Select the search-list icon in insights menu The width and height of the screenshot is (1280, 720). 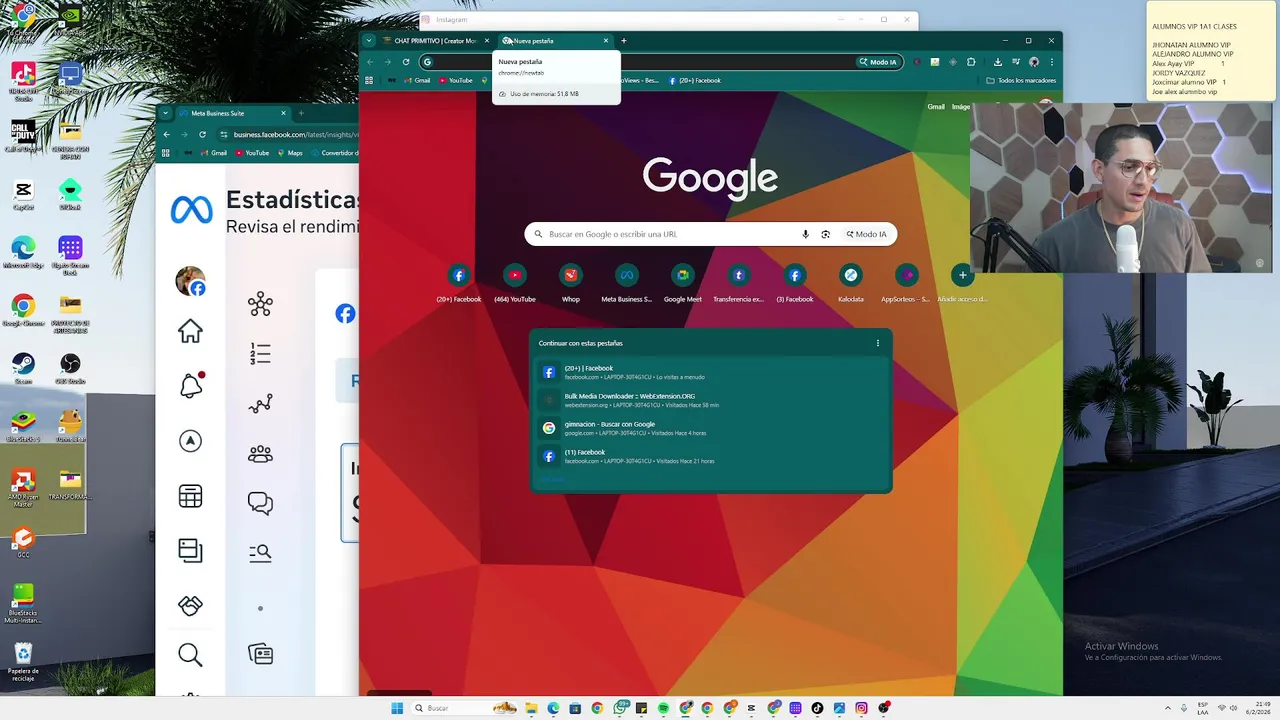(260, 552)
